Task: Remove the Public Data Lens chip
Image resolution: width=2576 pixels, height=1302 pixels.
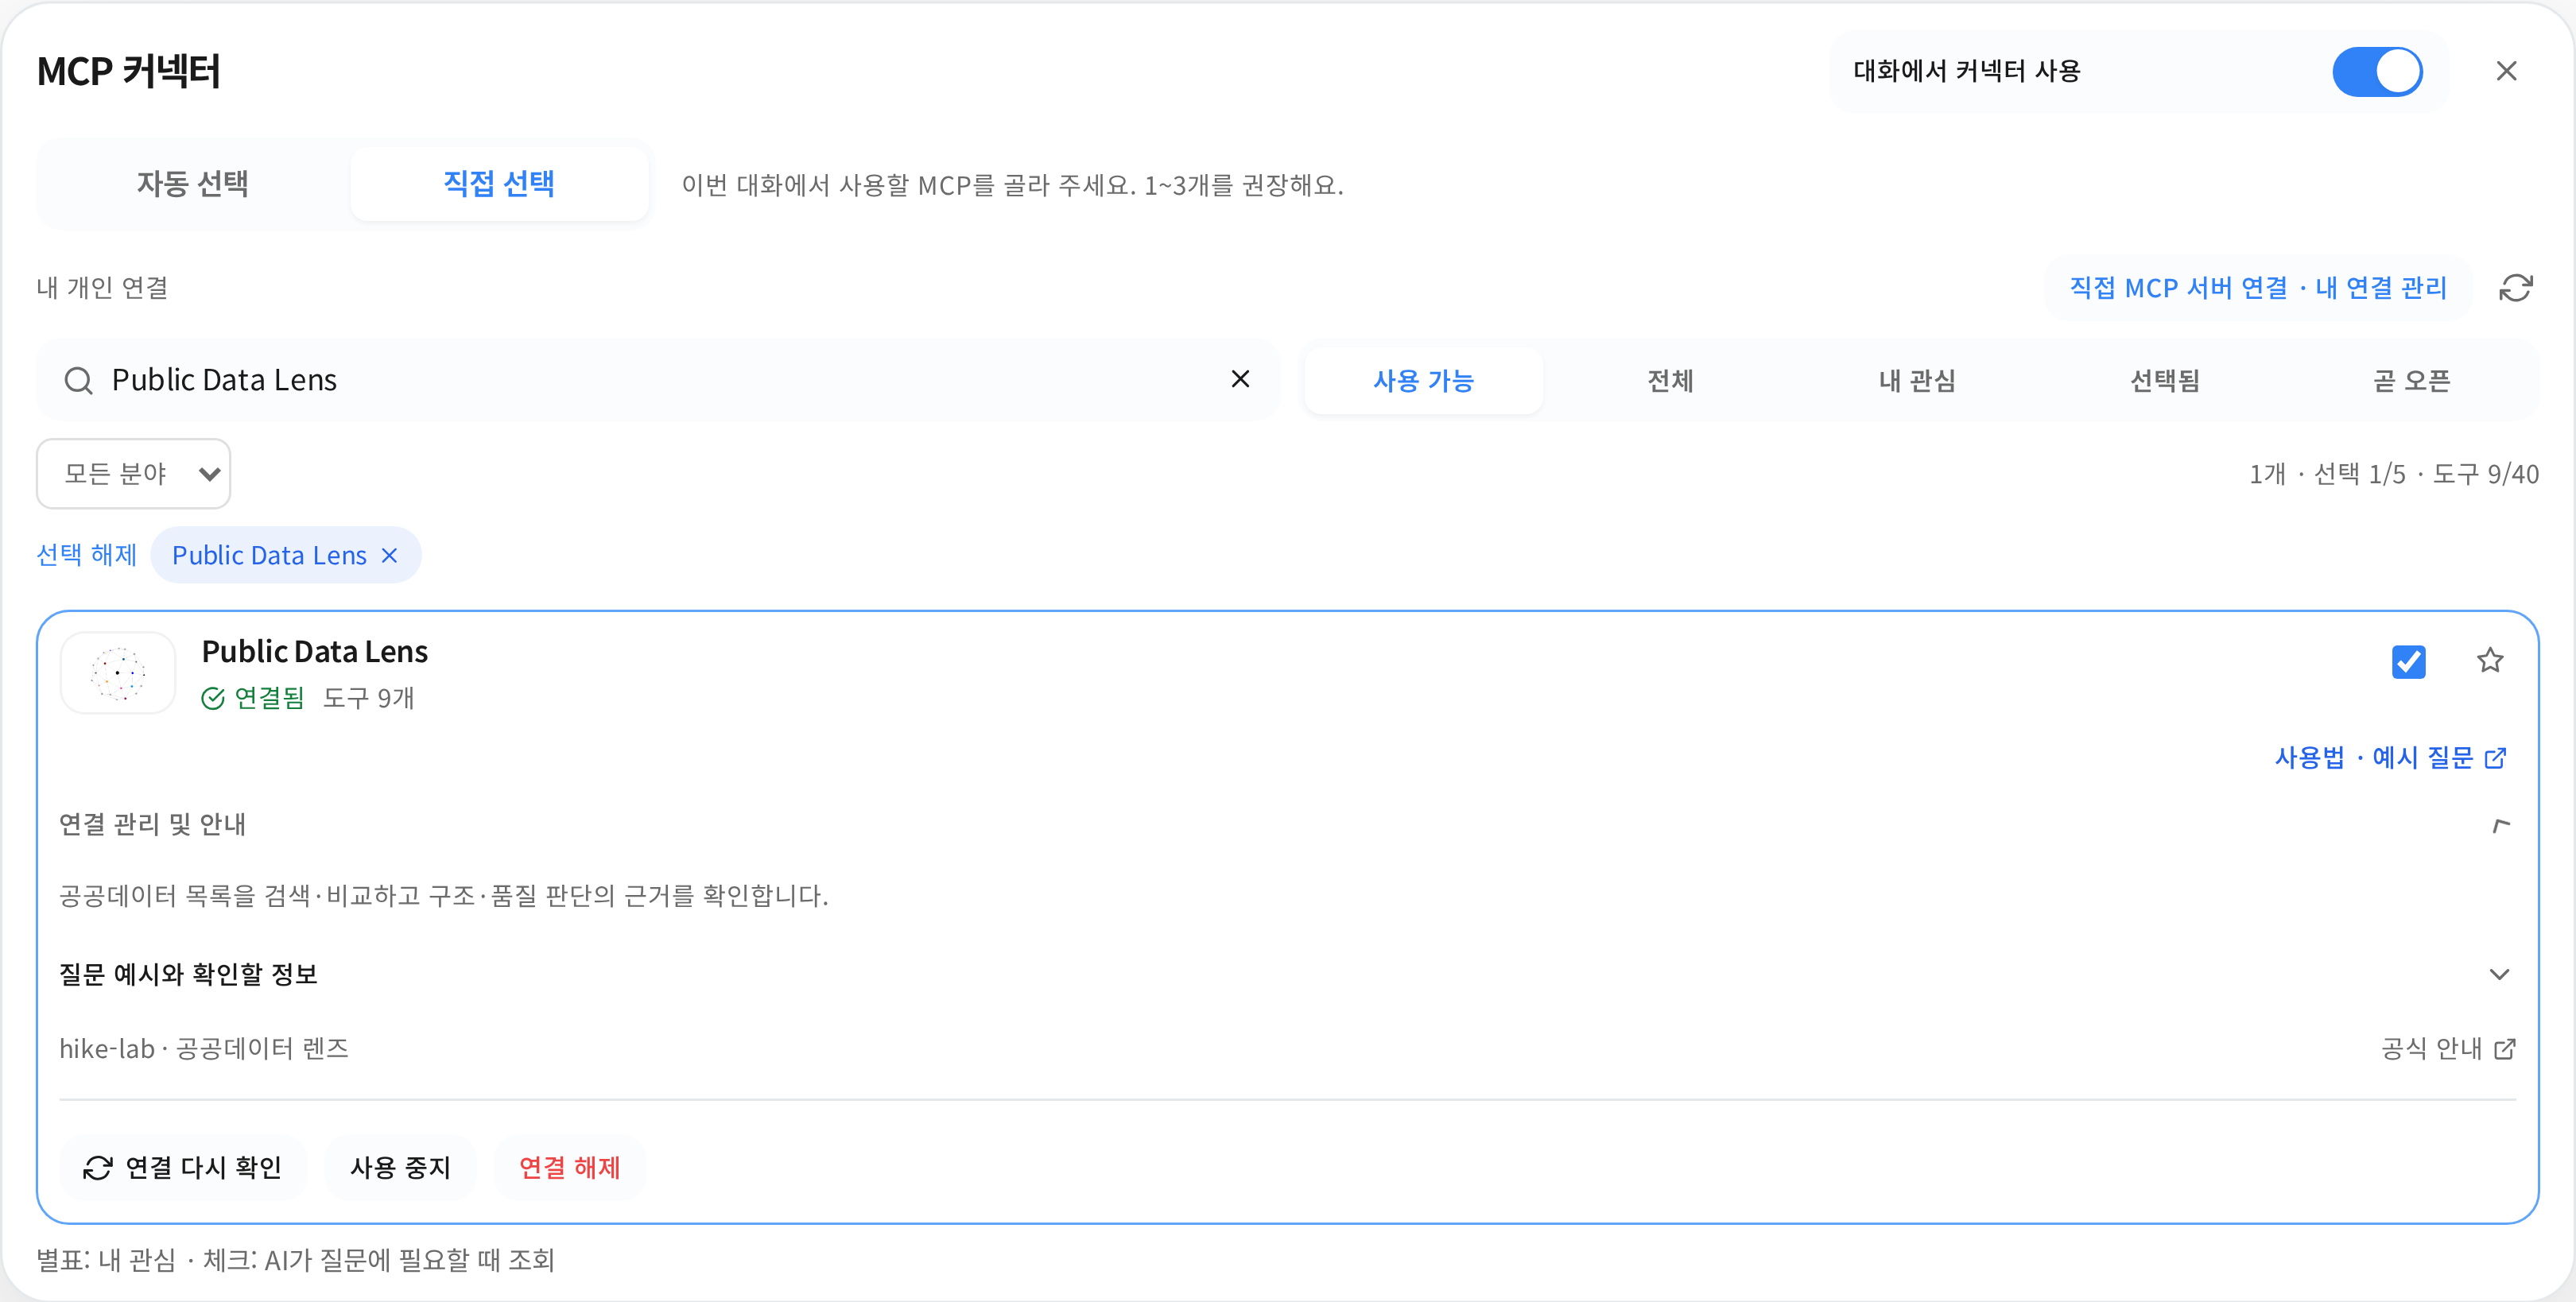Action: tap(390, 555)
